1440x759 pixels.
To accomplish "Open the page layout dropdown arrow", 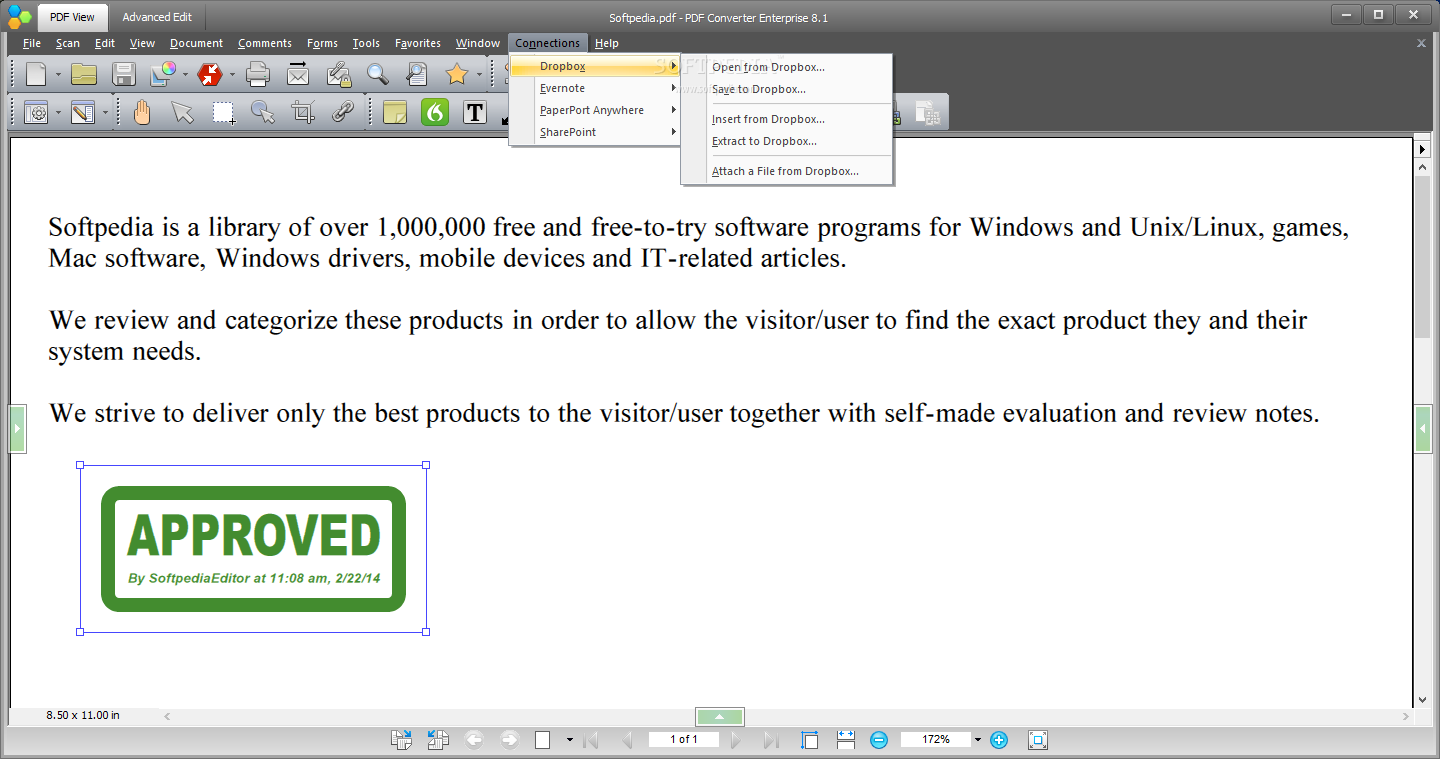I will tap(570, 740).
